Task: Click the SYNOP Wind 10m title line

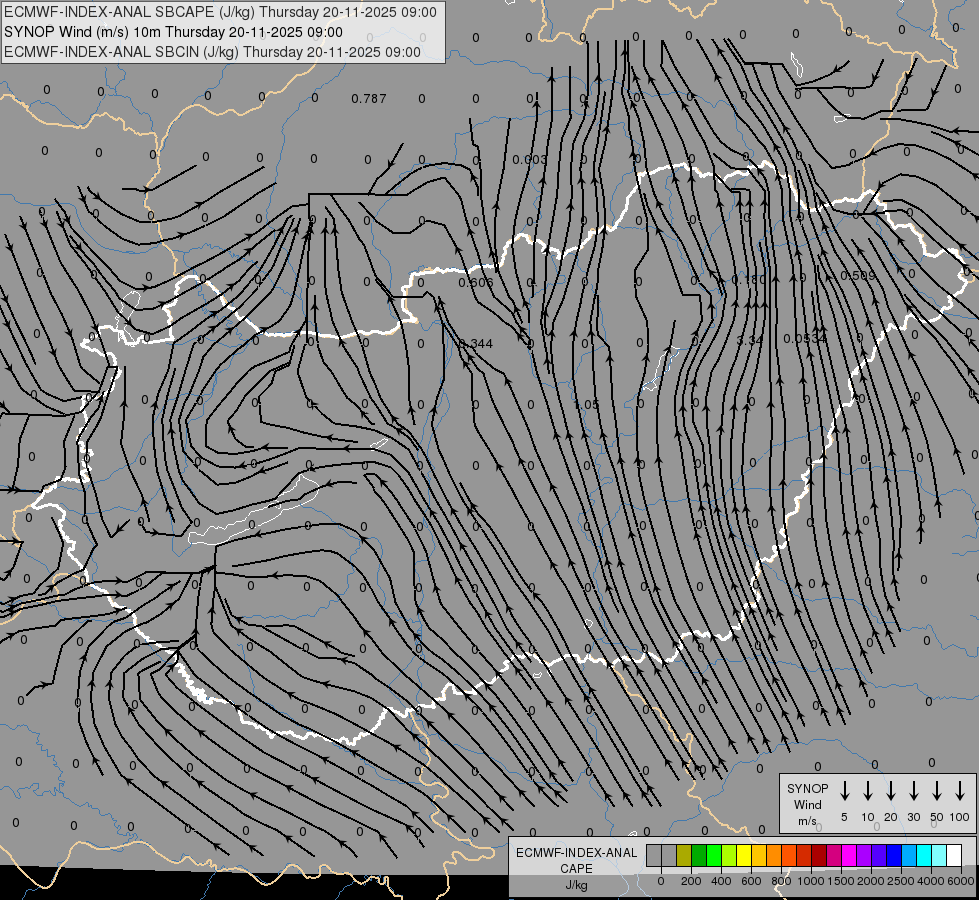Action: (174, 32)
